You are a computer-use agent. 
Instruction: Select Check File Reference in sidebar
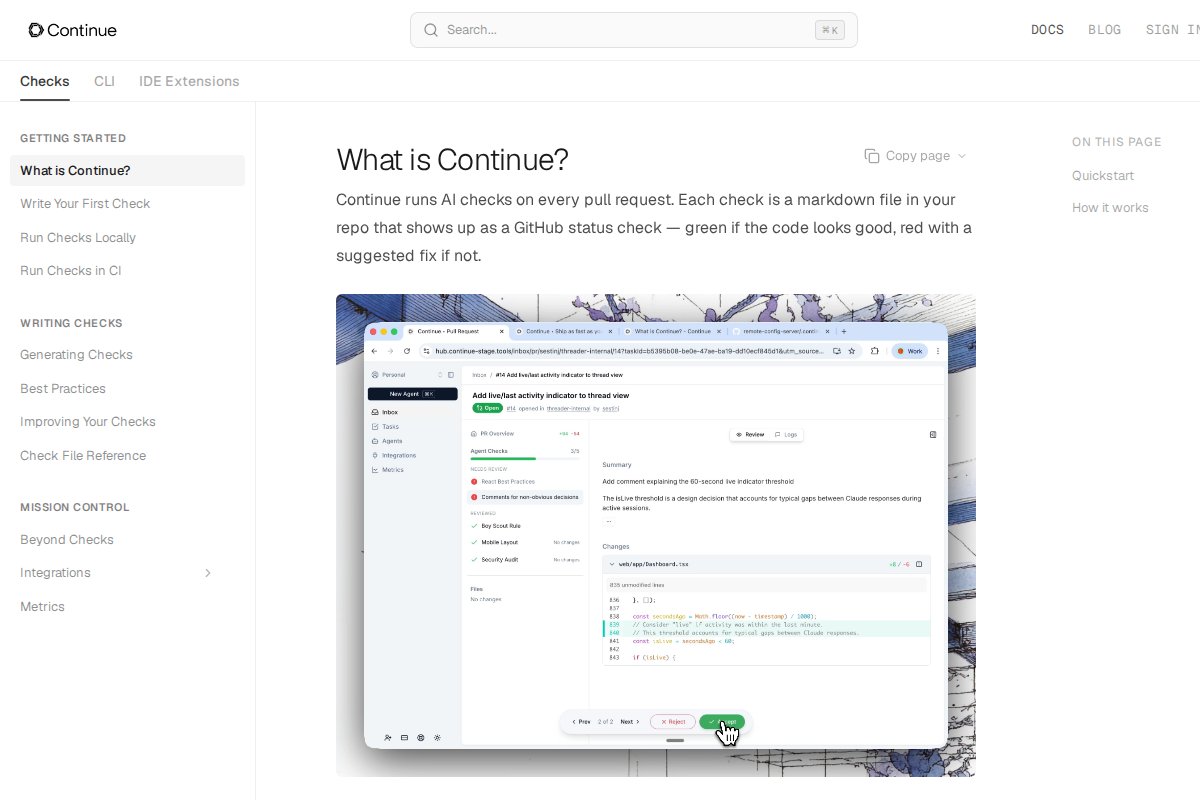(x=83, y=456)
